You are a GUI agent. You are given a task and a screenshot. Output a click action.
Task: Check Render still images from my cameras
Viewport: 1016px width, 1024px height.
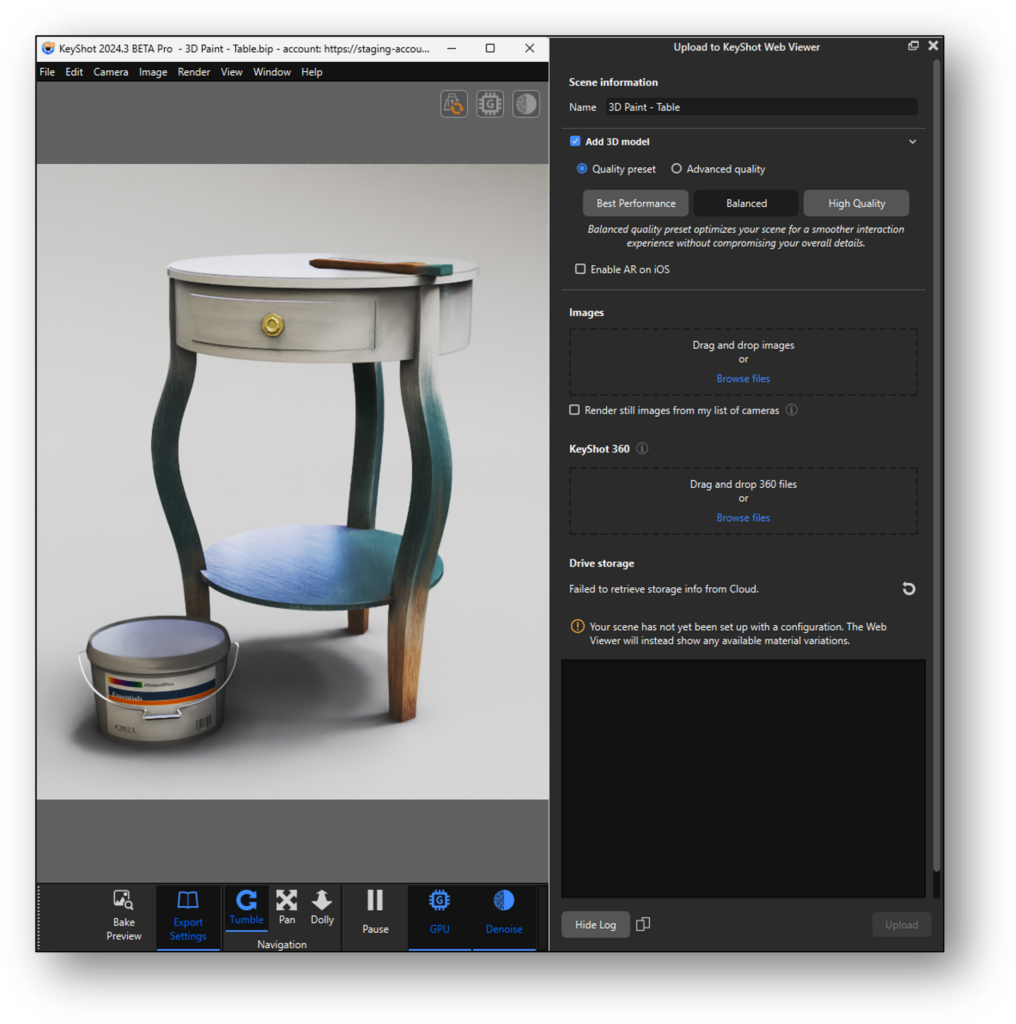[x=575, y=409]
